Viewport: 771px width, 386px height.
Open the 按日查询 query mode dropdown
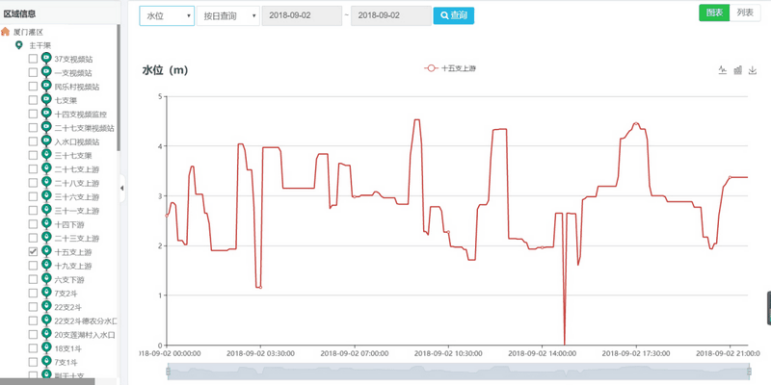228,16
